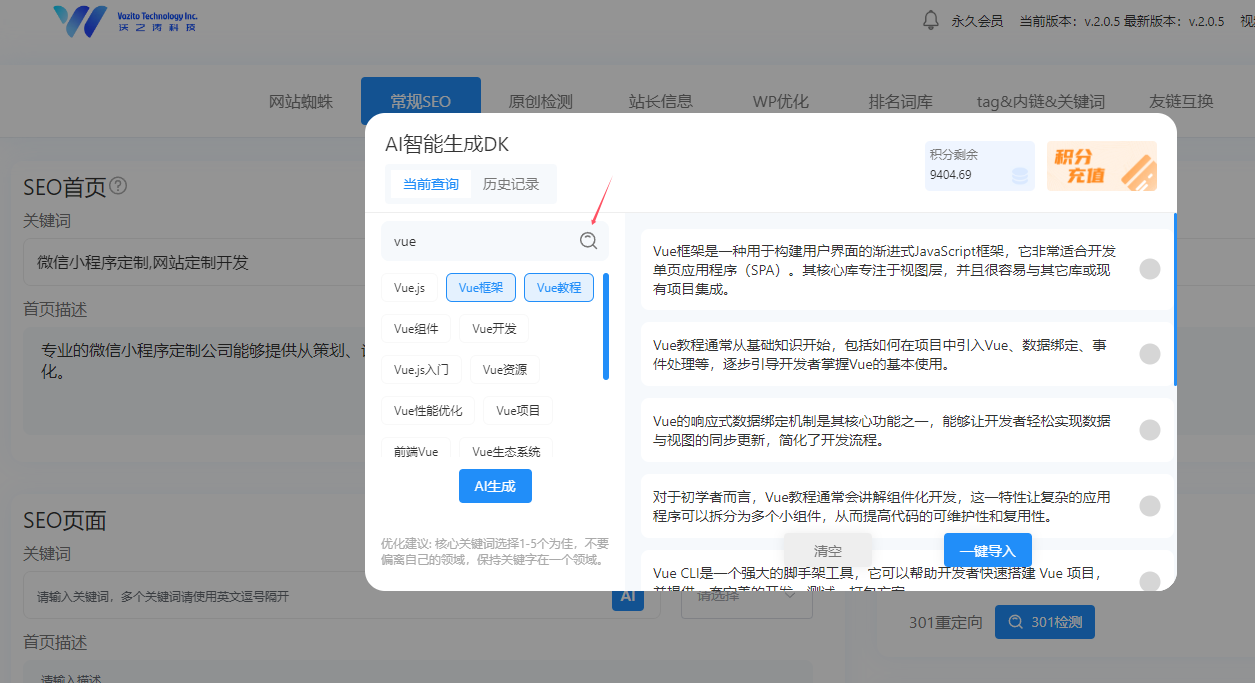Switch to the 历史记录 tab
The image size is (1255, 683).
tap(511, 184)
